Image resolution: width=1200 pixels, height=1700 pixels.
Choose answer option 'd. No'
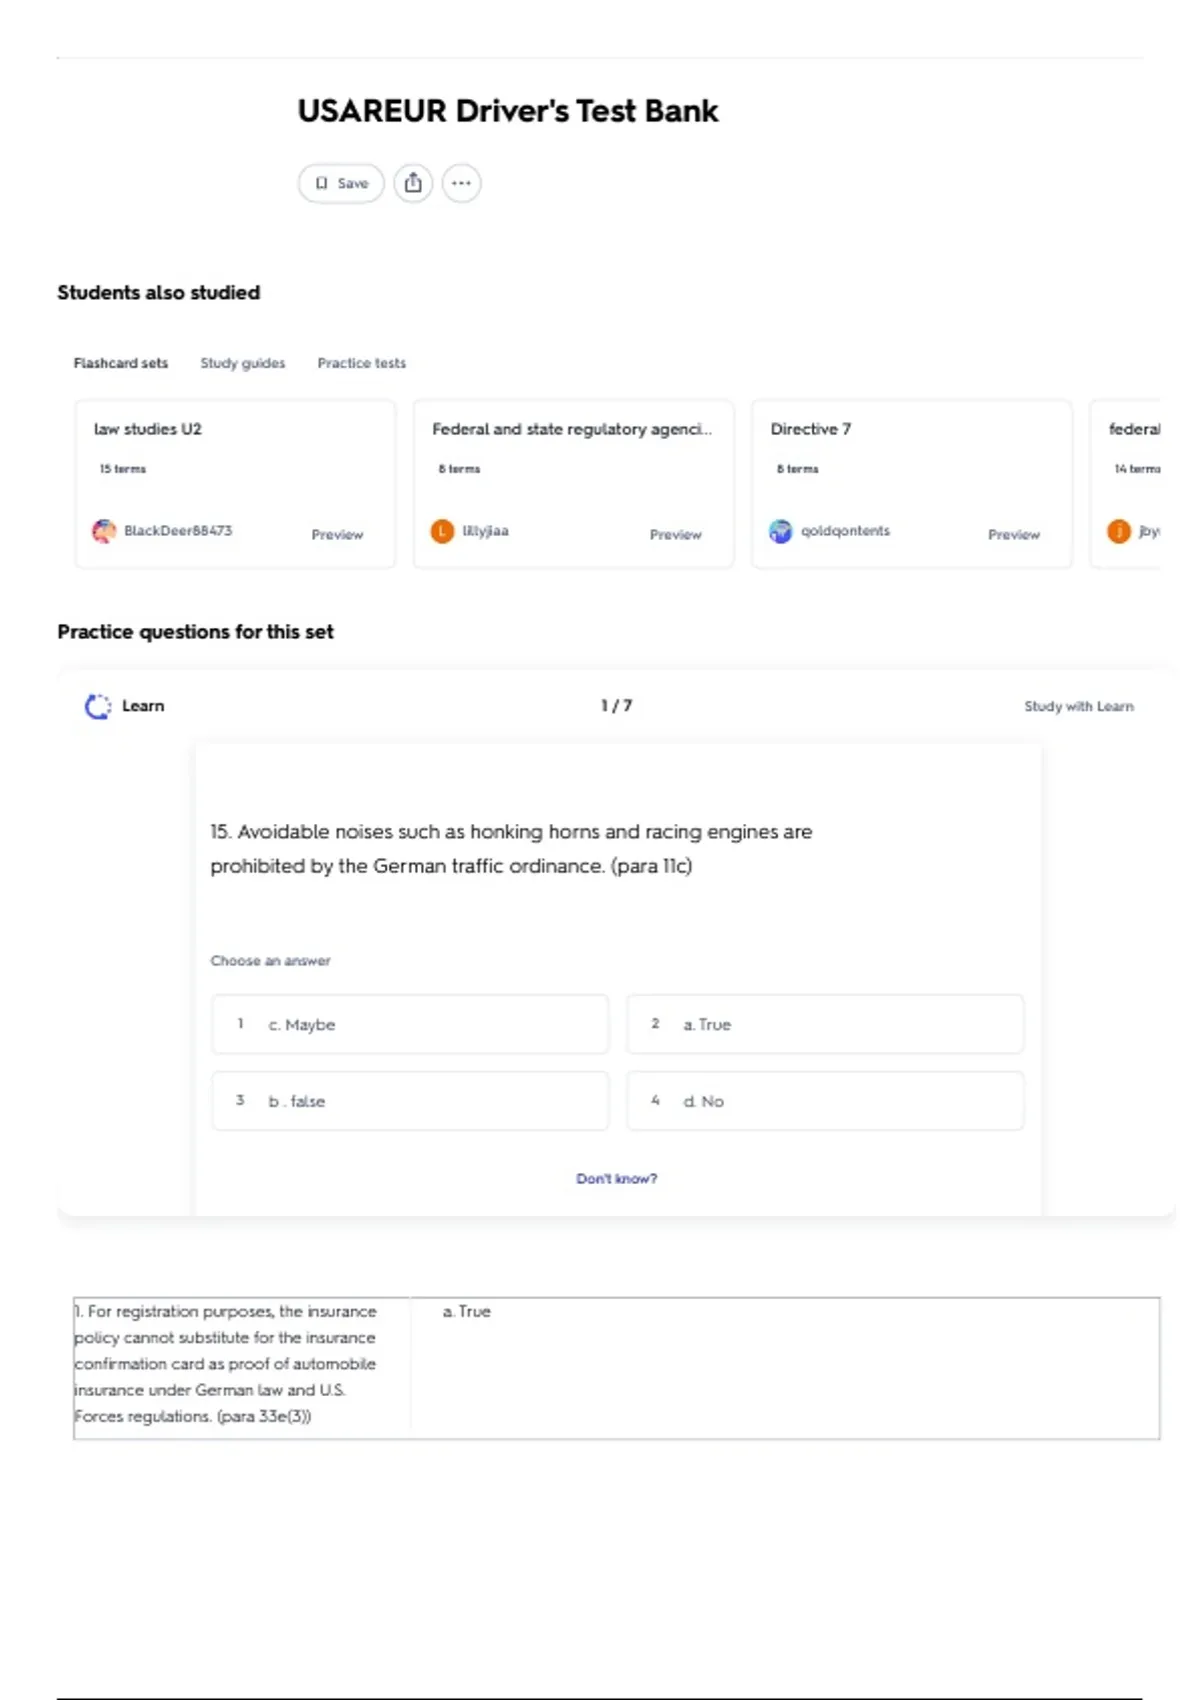(x=825, y=1101)
